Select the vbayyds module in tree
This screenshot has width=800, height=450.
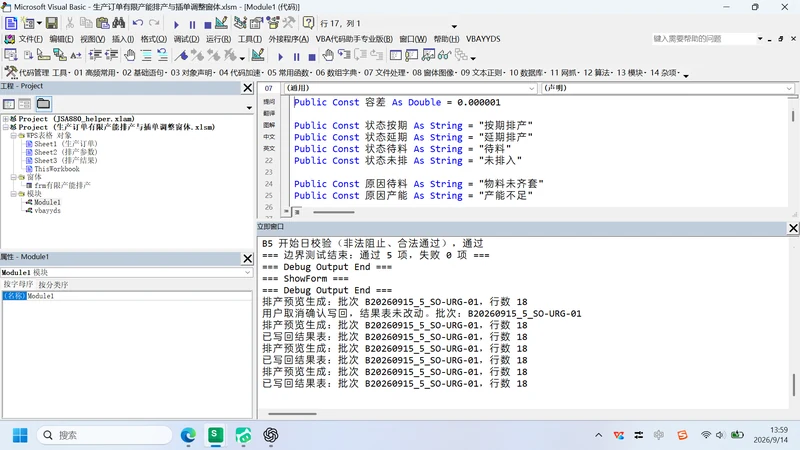(x=47, y=210)
